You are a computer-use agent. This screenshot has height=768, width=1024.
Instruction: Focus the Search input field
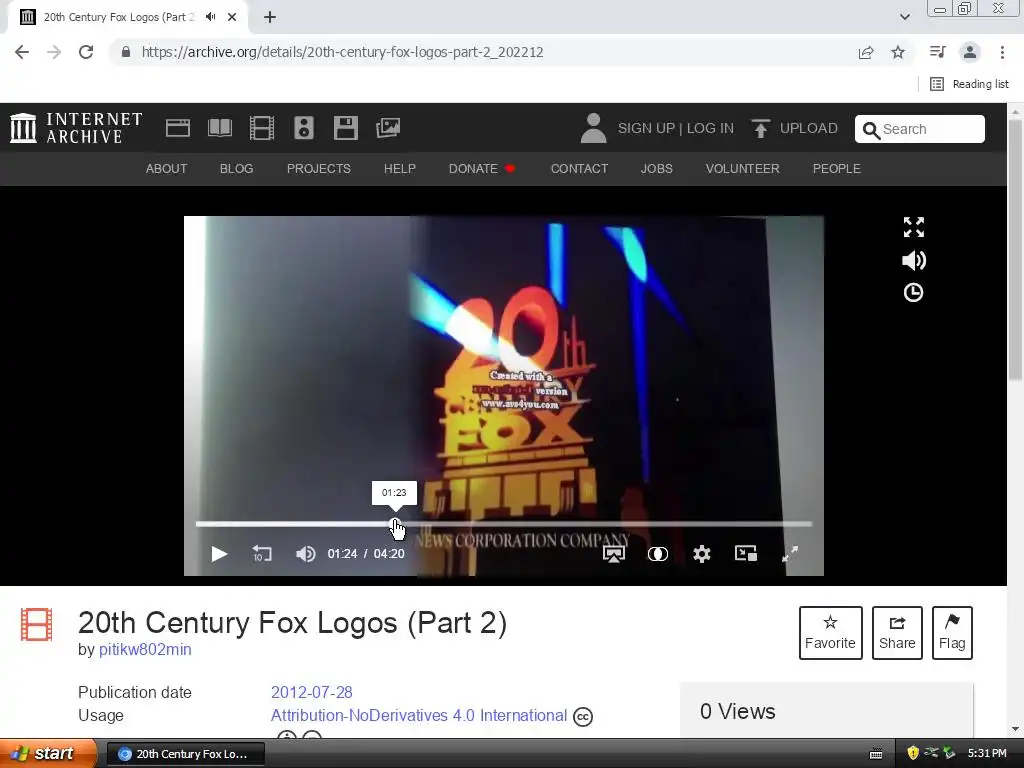[x=920, y=129]
